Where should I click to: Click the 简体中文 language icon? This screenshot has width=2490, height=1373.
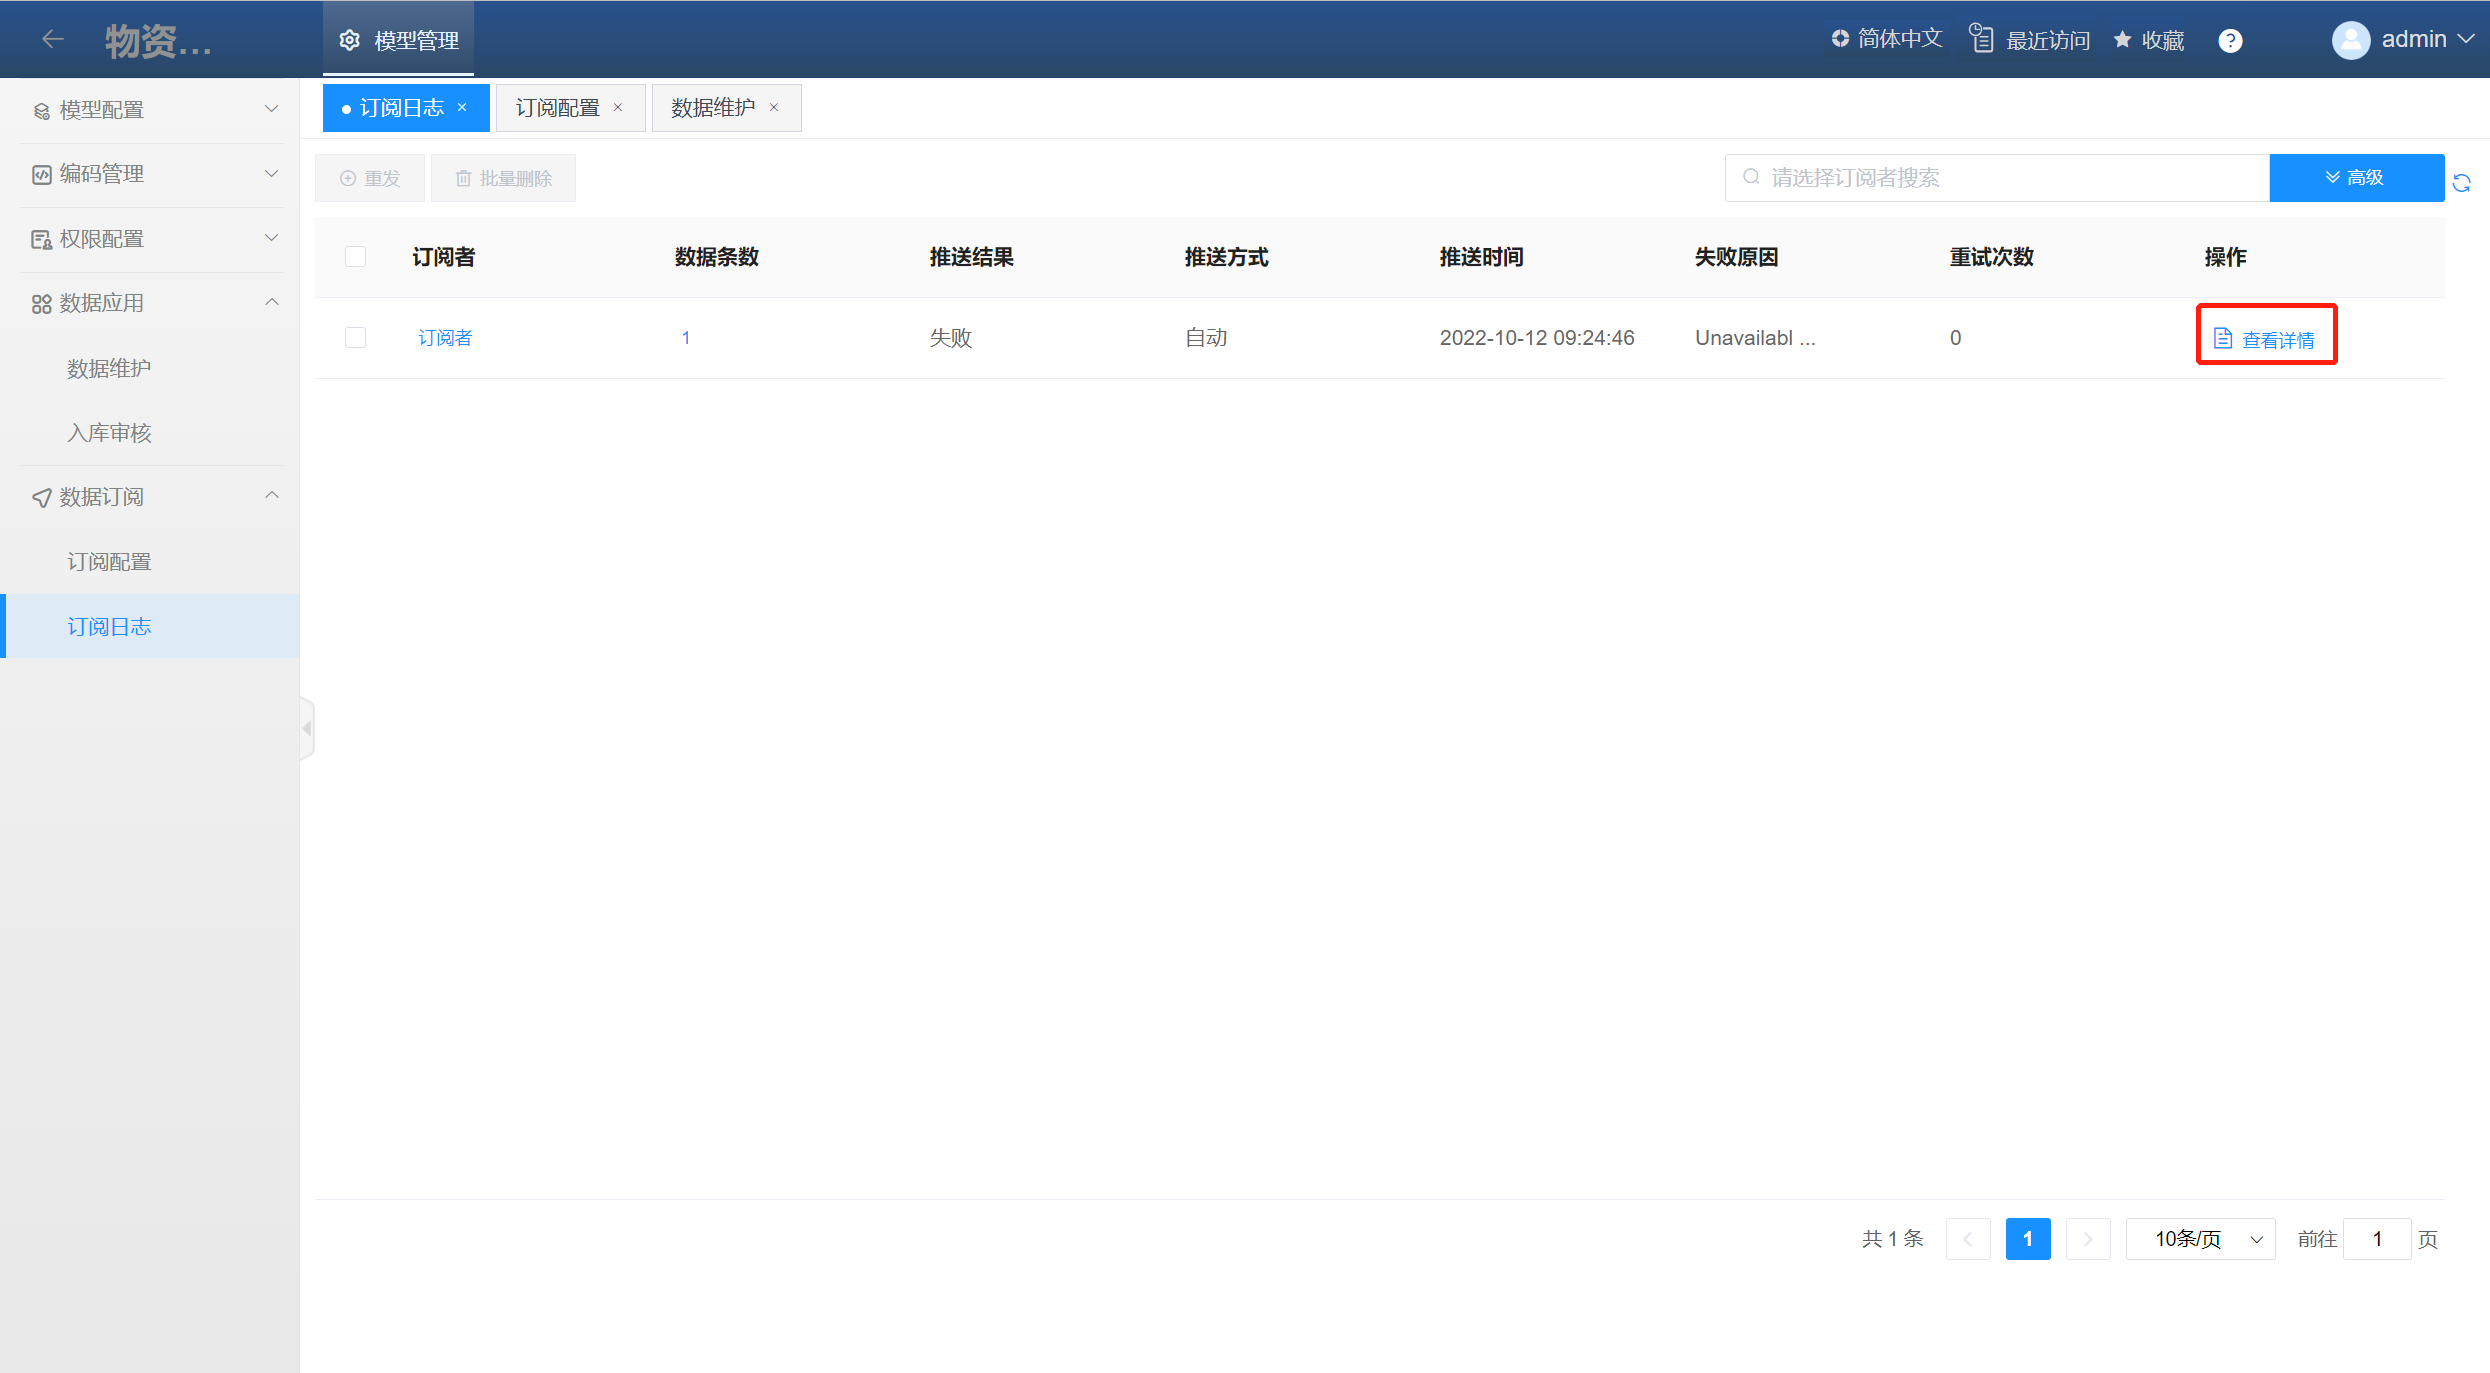click(x=1839, y=38)
